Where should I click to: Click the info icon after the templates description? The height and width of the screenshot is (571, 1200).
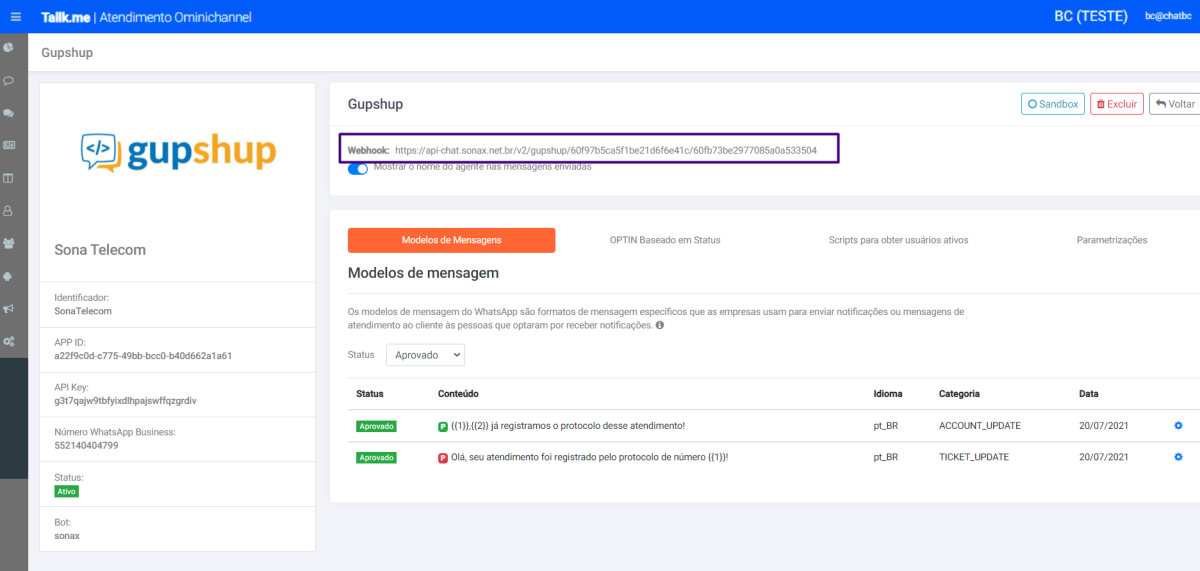click(660, 325)
